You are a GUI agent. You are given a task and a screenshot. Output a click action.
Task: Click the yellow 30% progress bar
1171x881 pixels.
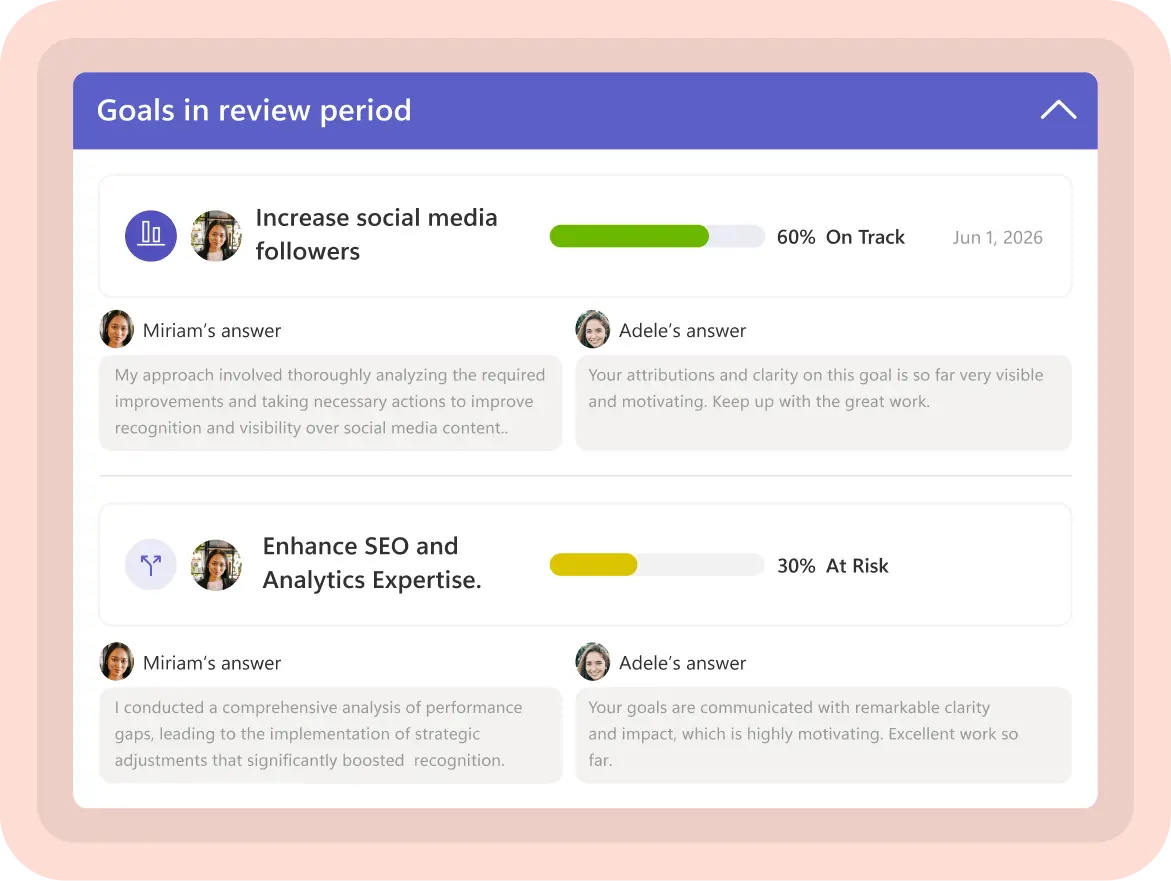pyautogui.click(x=595, y=564)
